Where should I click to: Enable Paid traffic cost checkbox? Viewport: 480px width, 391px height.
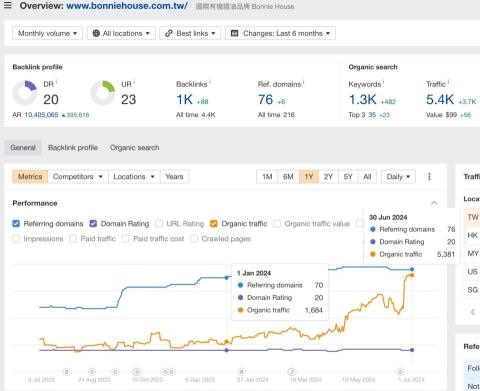tap(126, 239)
